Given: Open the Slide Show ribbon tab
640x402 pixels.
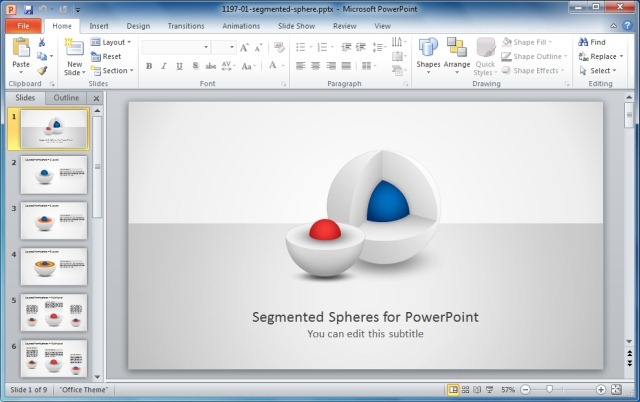Looking at the screenshot, I should [x=296, y=26].
